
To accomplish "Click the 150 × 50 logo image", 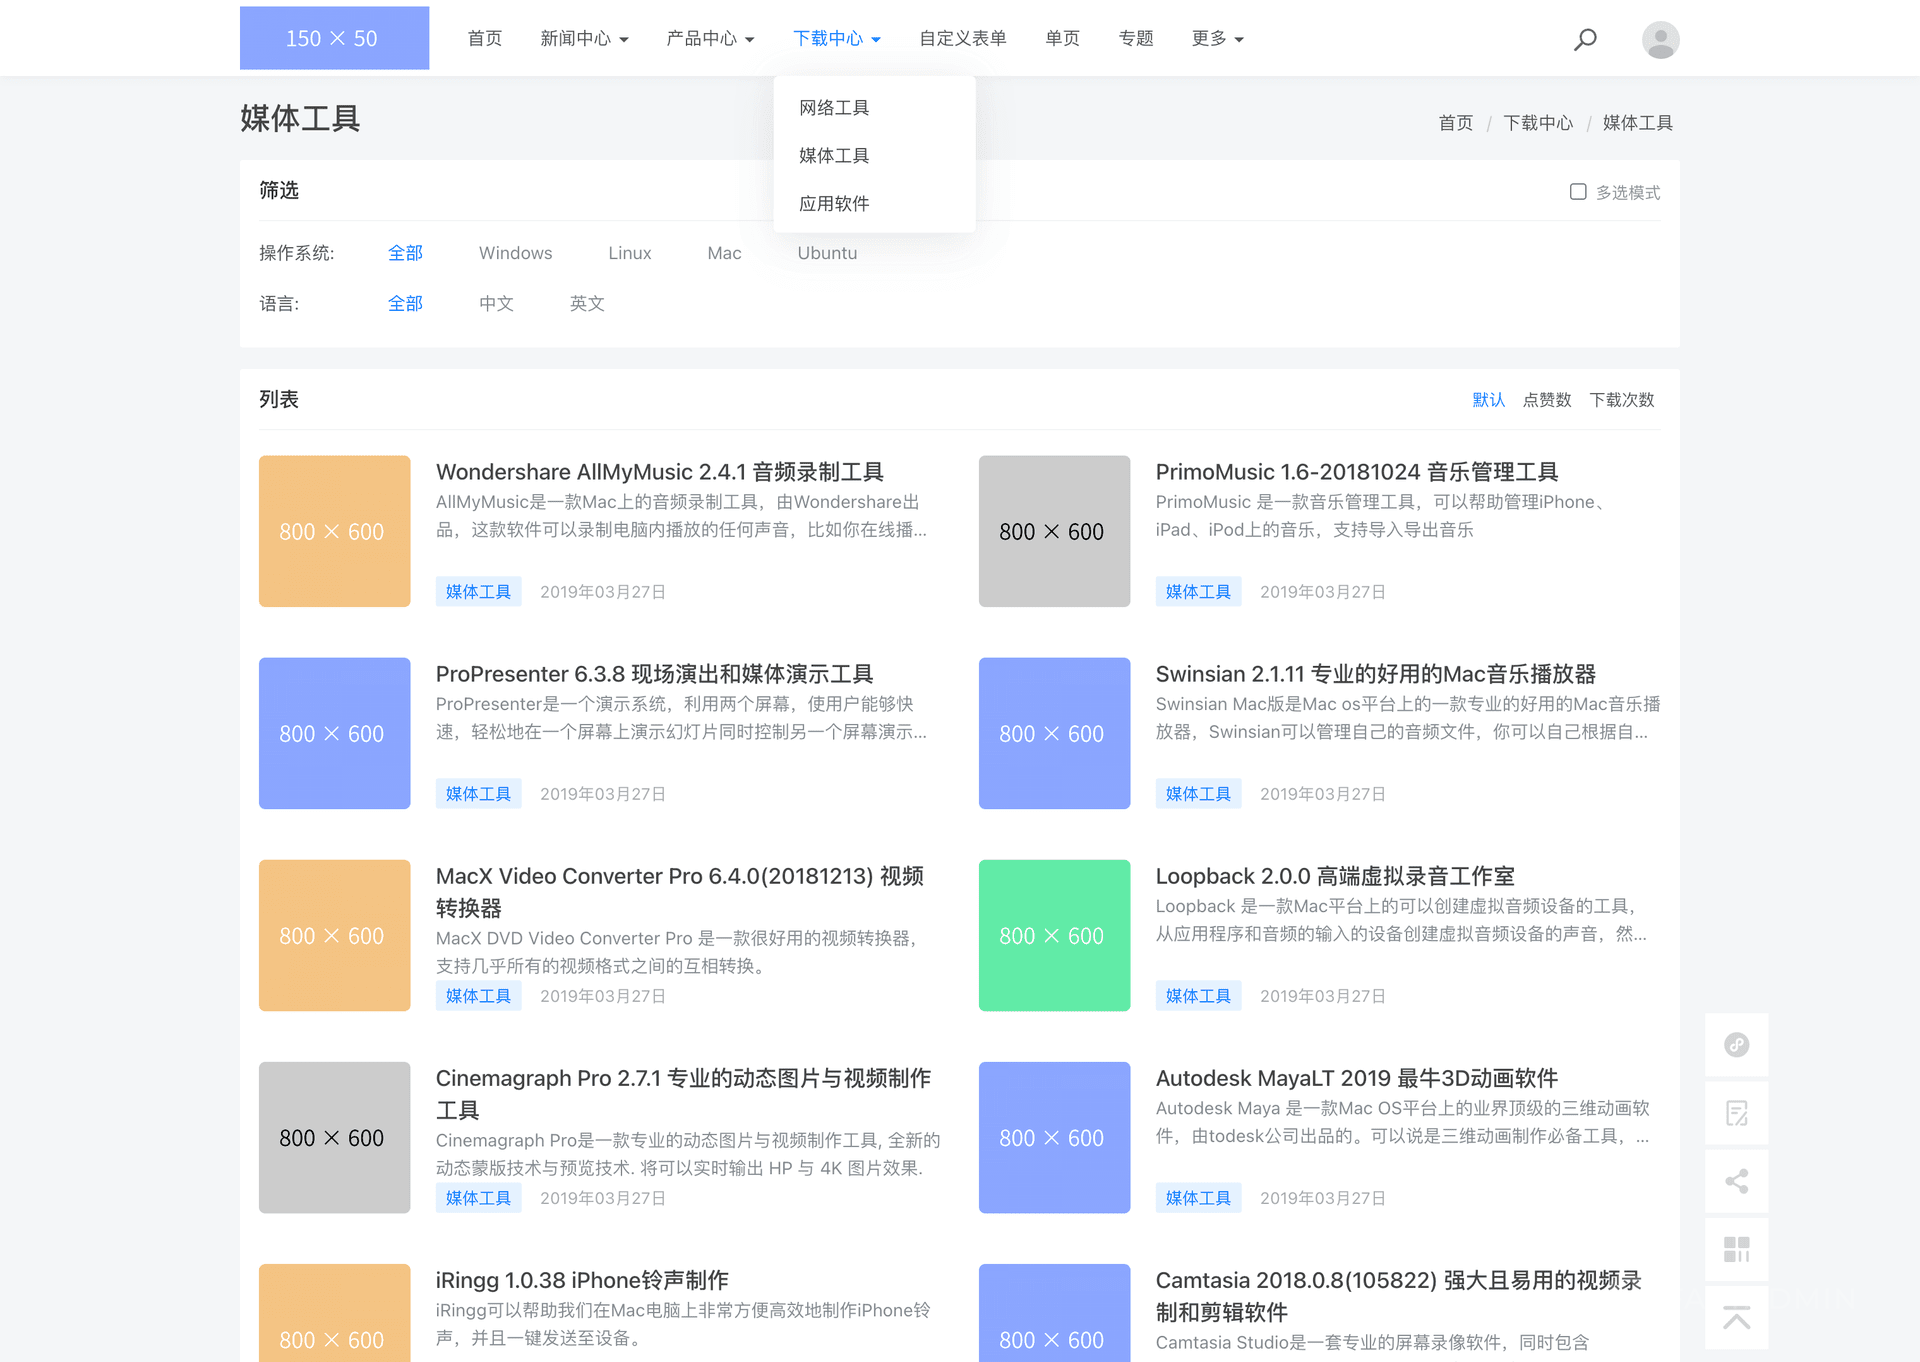I will tap(334, 38).
